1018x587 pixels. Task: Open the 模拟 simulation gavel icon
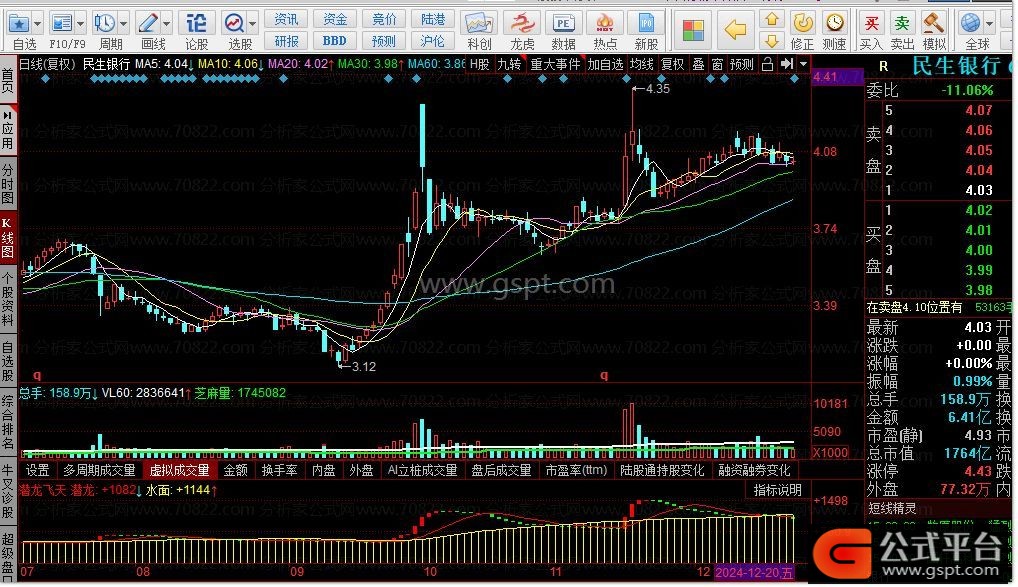[x=934, y=24]
